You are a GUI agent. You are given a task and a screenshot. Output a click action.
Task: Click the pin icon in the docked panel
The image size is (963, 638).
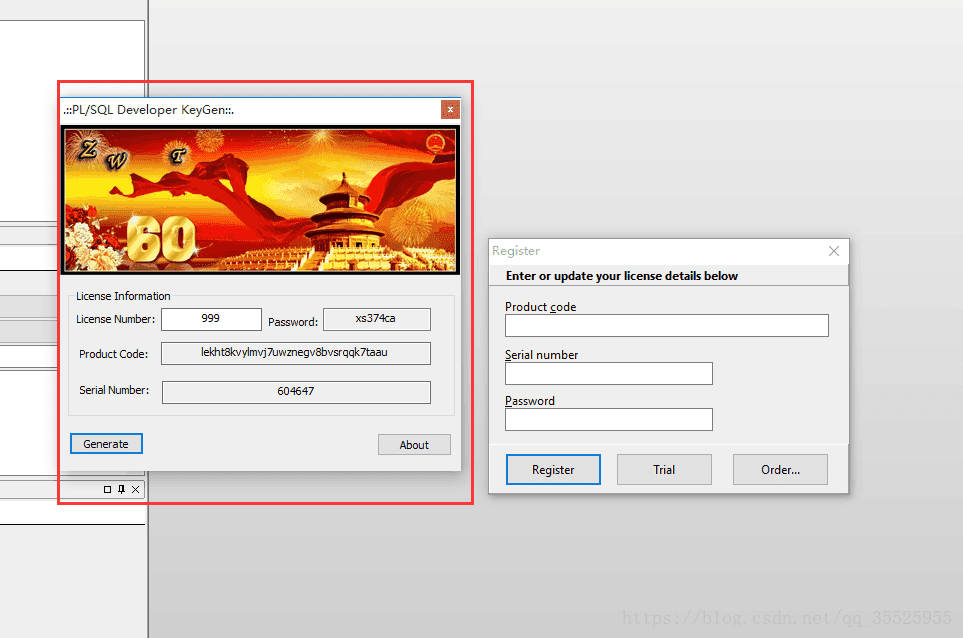pos(122,489)
